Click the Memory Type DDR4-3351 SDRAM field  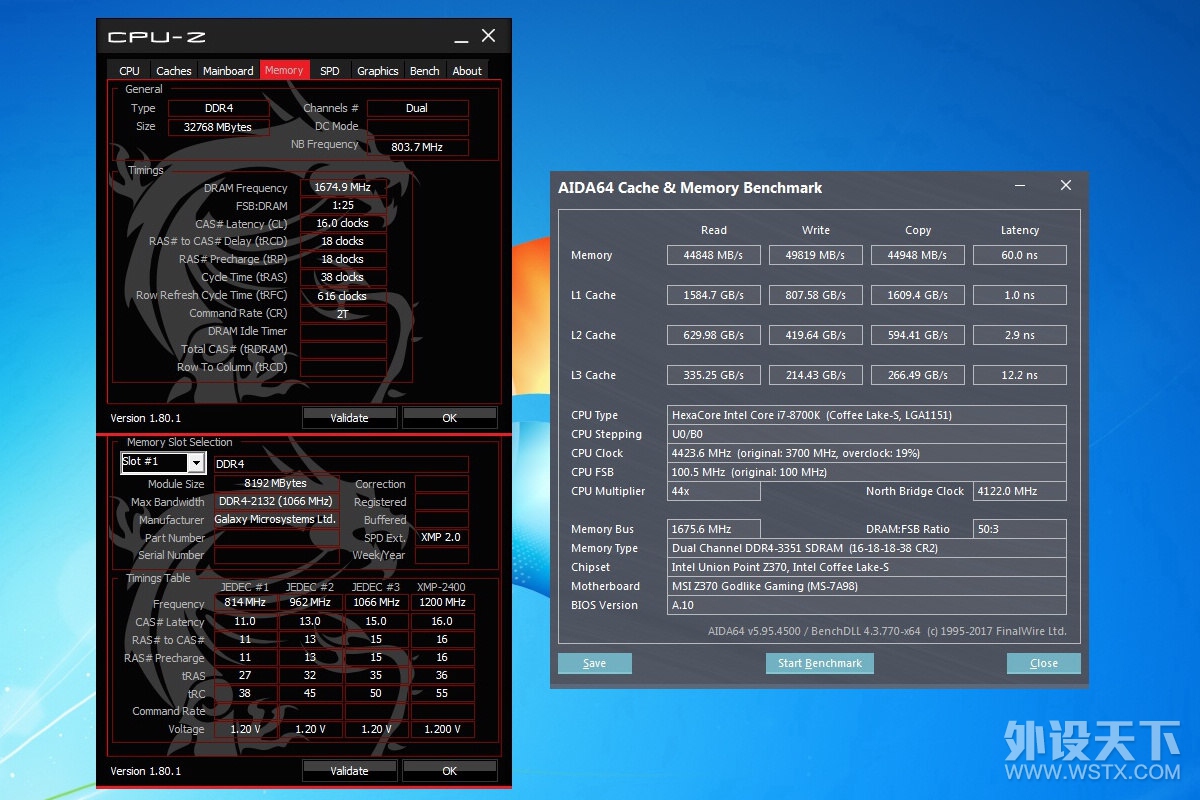[867, 548]
